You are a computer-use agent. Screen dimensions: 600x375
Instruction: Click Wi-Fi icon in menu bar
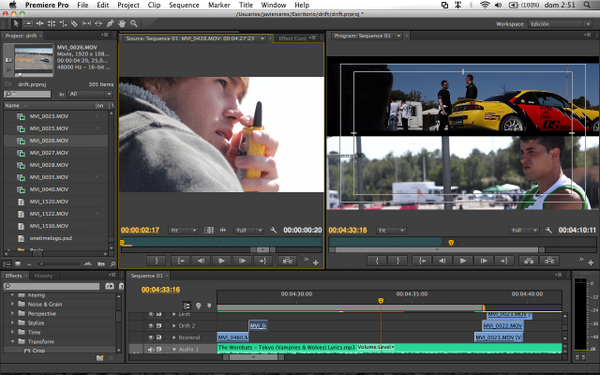pyautogui.click(x=485, y=5)
